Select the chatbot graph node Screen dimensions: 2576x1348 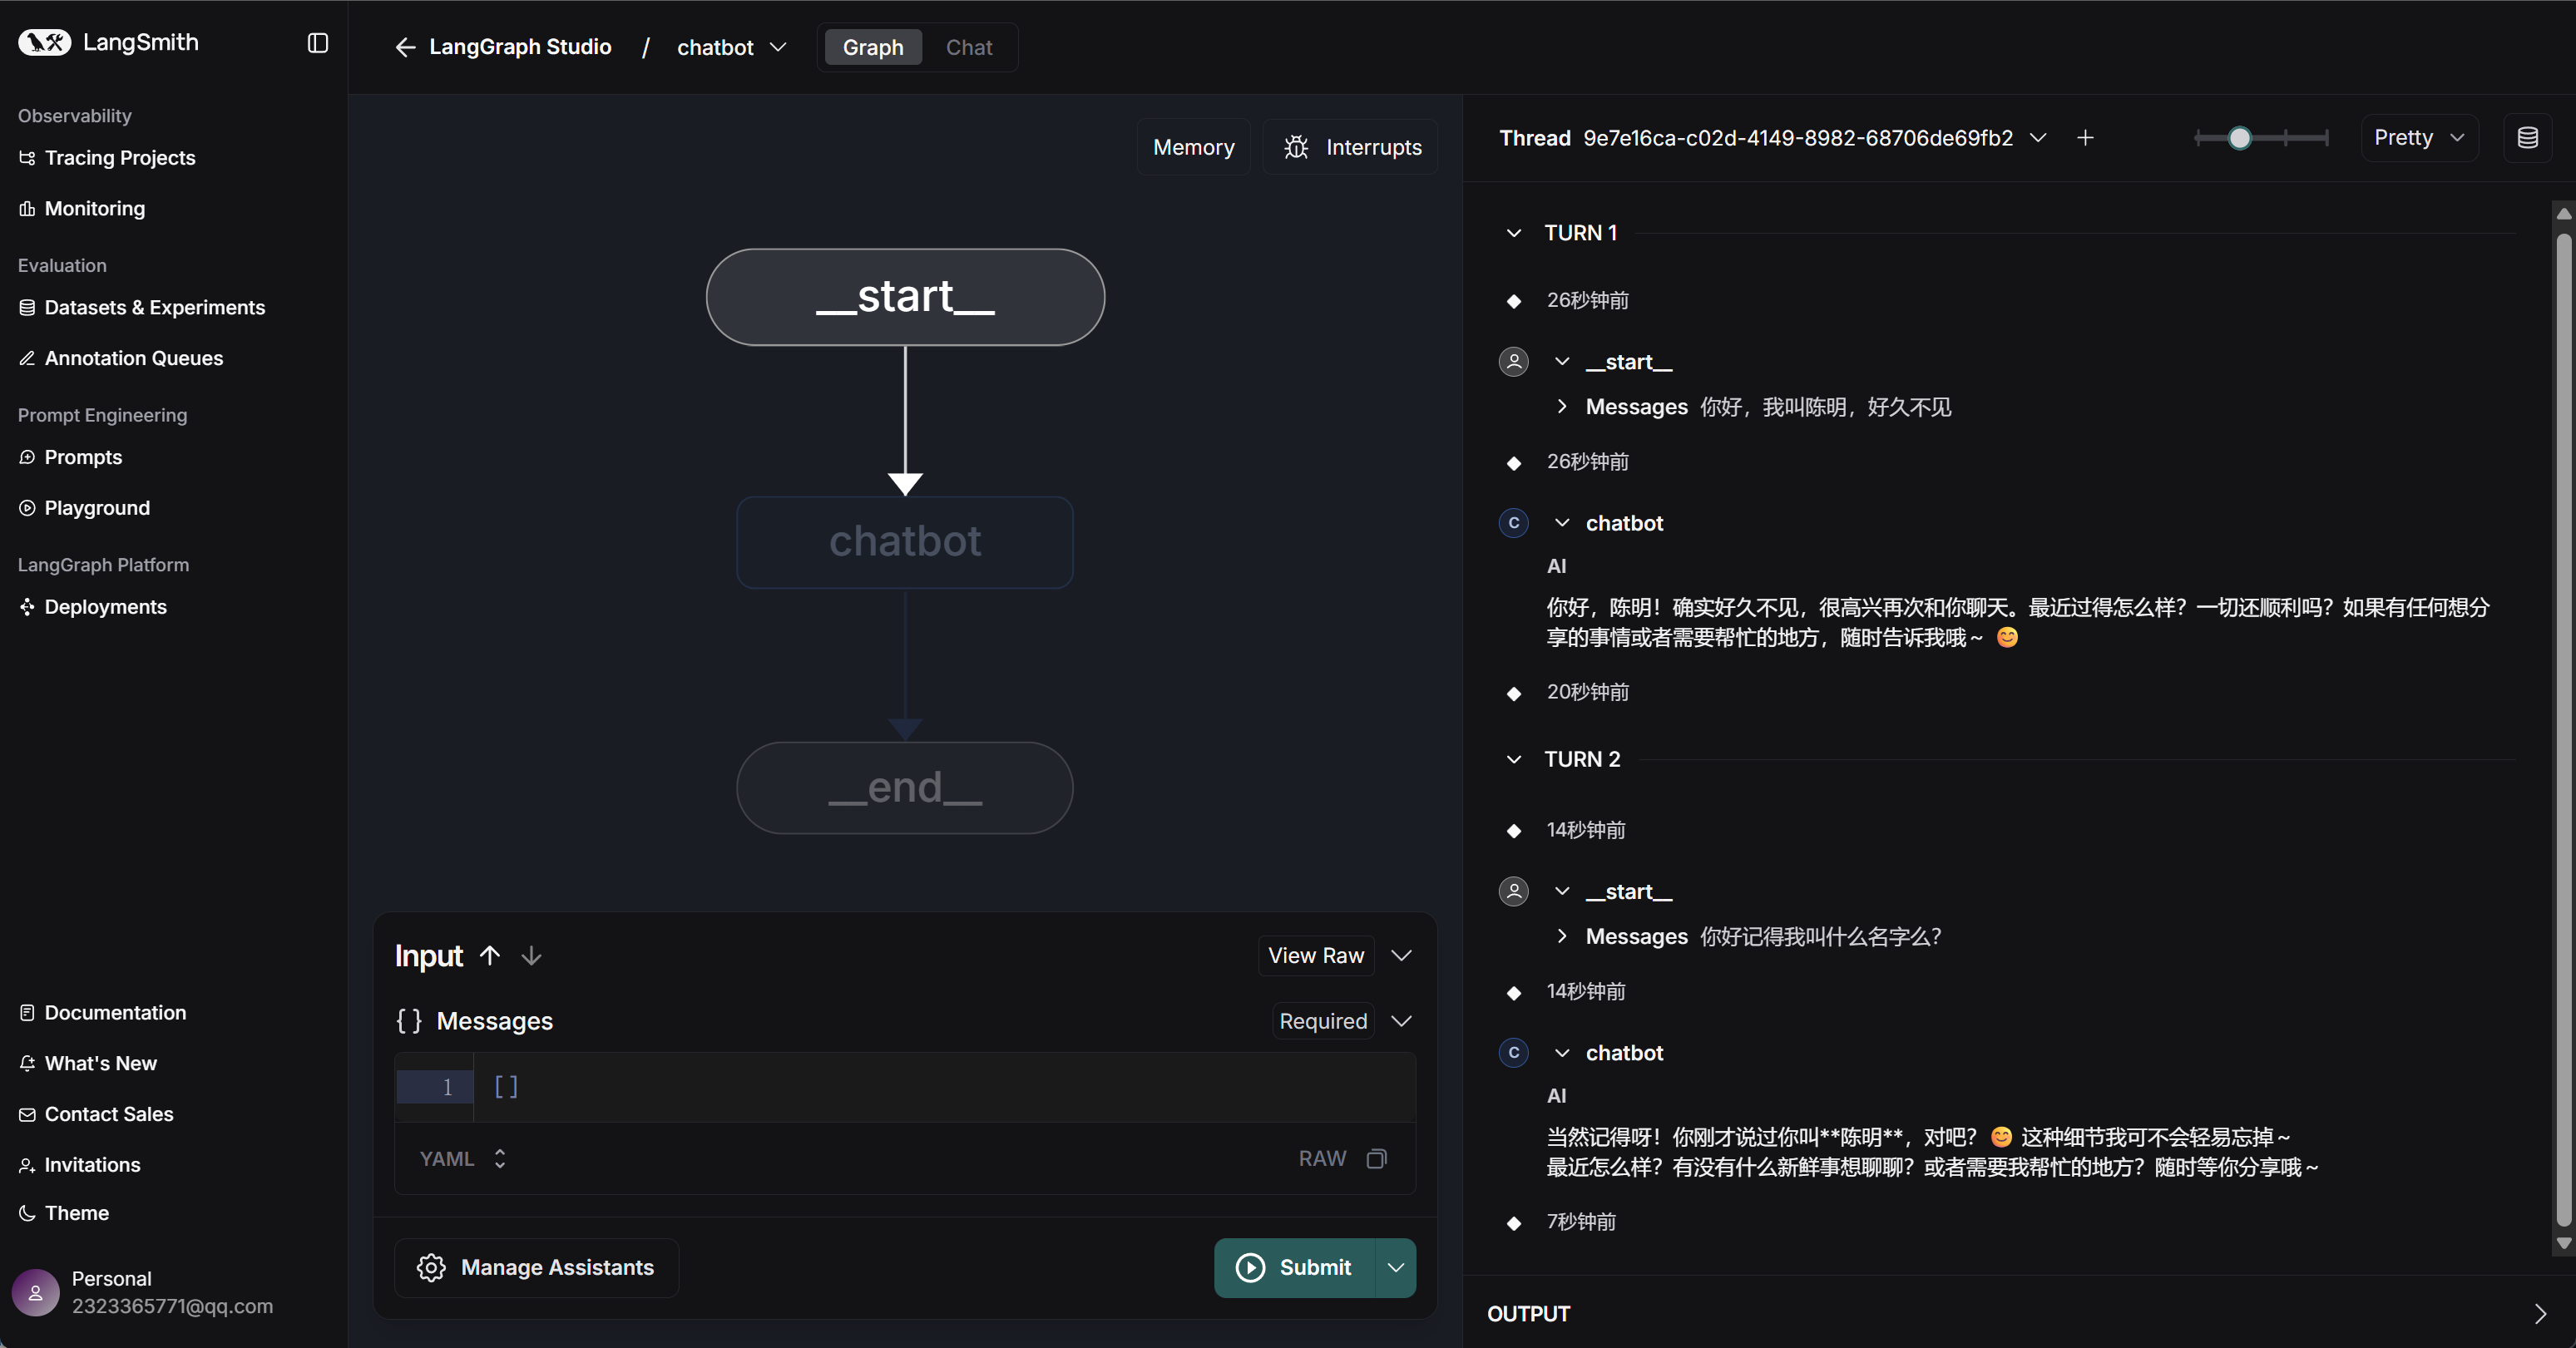(x=905, y=542)
